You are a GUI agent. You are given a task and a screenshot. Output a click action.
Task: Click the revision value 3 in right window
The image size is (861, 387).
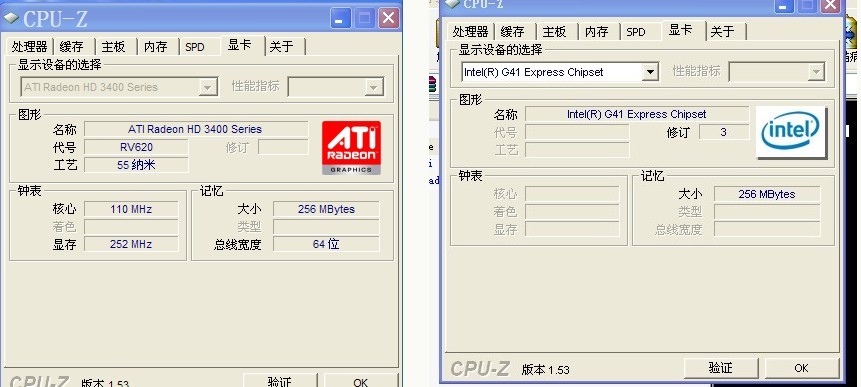pos(724,132)
